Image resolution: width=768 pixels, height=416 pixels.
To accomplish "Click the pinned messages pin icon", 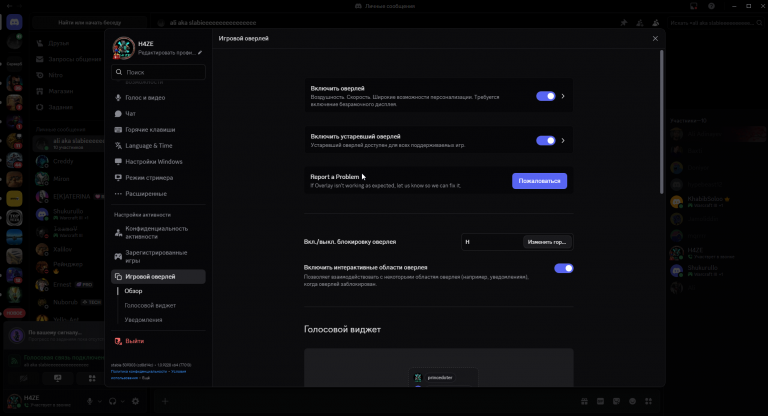I will coord(624,23).
